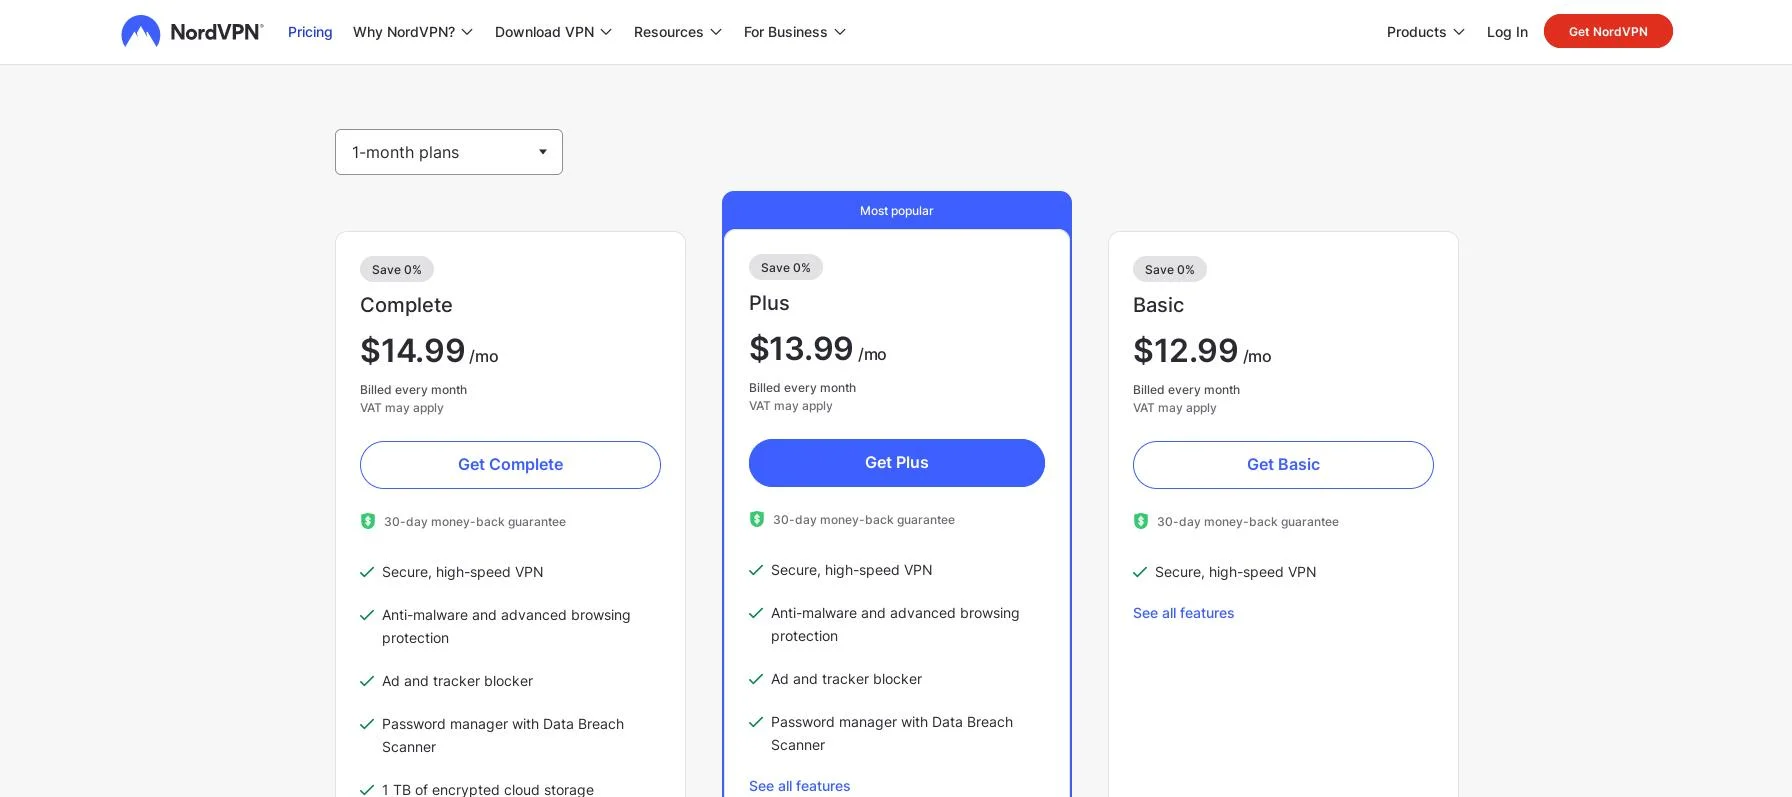Click the Log In link
Viewport: 1792px width, 797px height.
point(1507,32)
